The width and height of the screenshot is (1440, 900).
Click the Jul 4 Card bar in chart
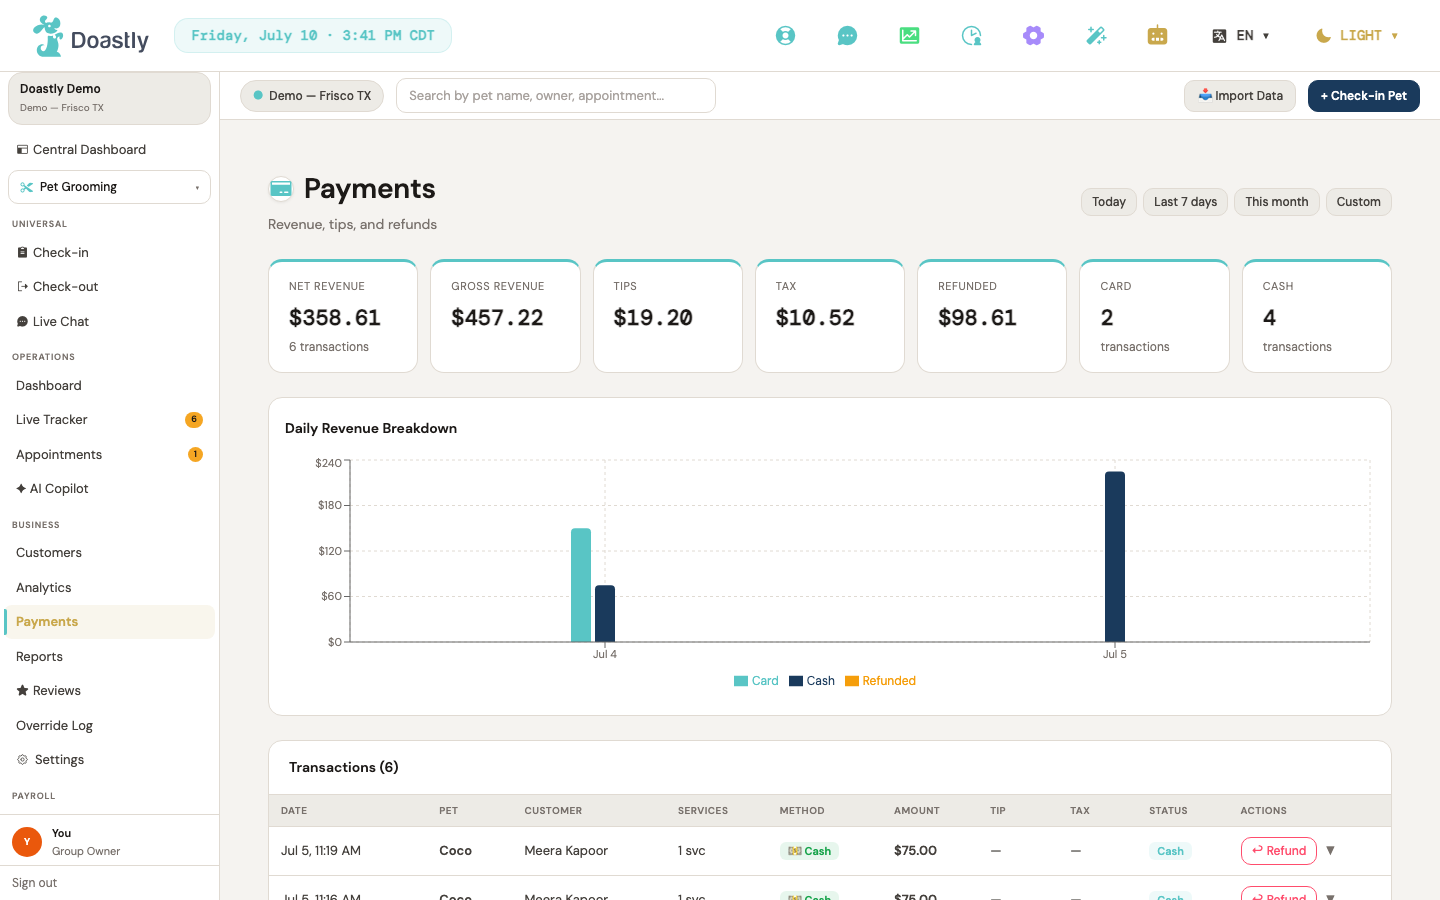click(581, 585)
